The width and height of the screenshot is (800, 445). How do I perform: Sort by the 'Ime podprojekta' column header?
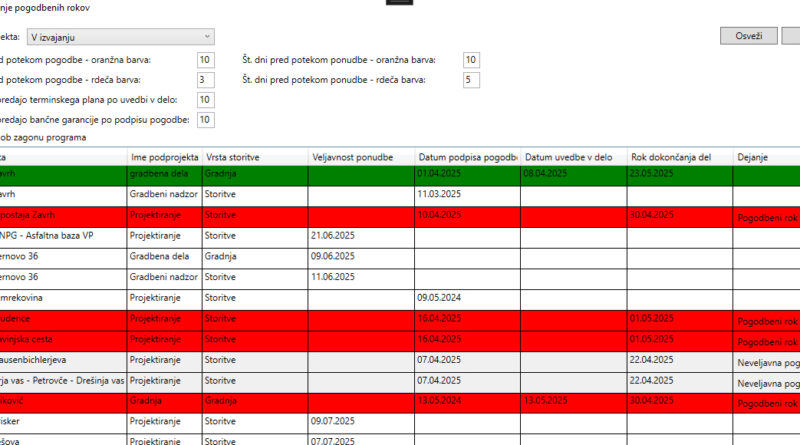[165, 157]
